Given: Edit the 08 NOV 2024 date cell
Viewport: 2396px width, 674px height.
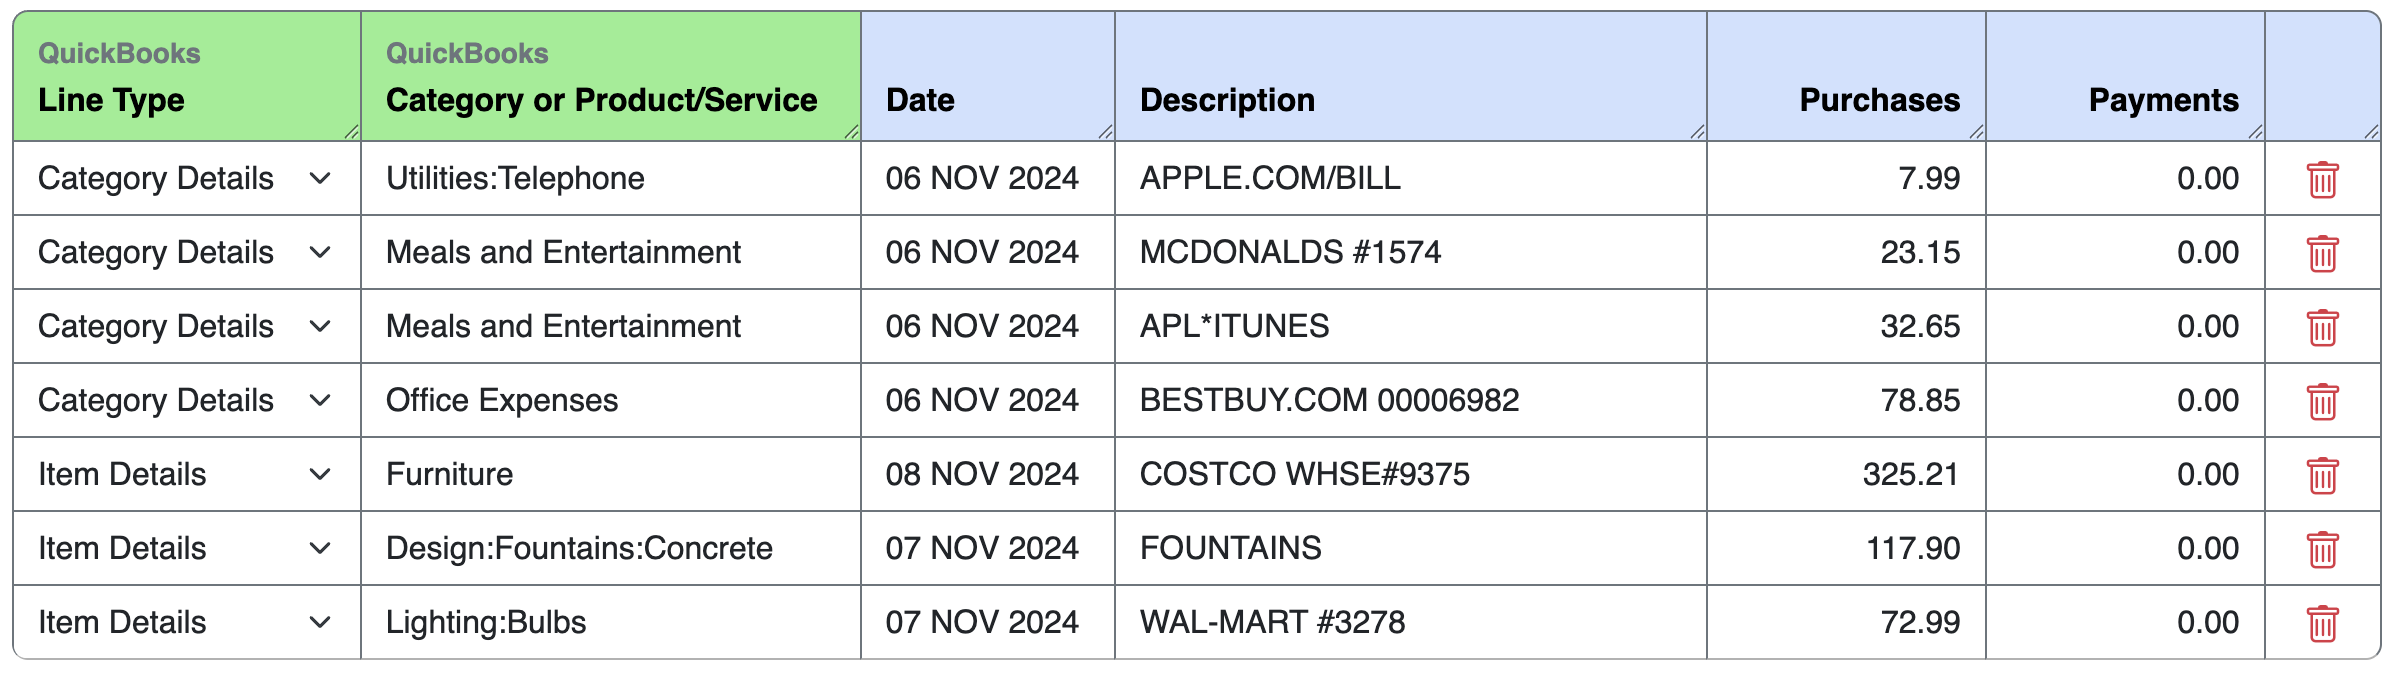Looking at the screenshot, I should [988, 474].
